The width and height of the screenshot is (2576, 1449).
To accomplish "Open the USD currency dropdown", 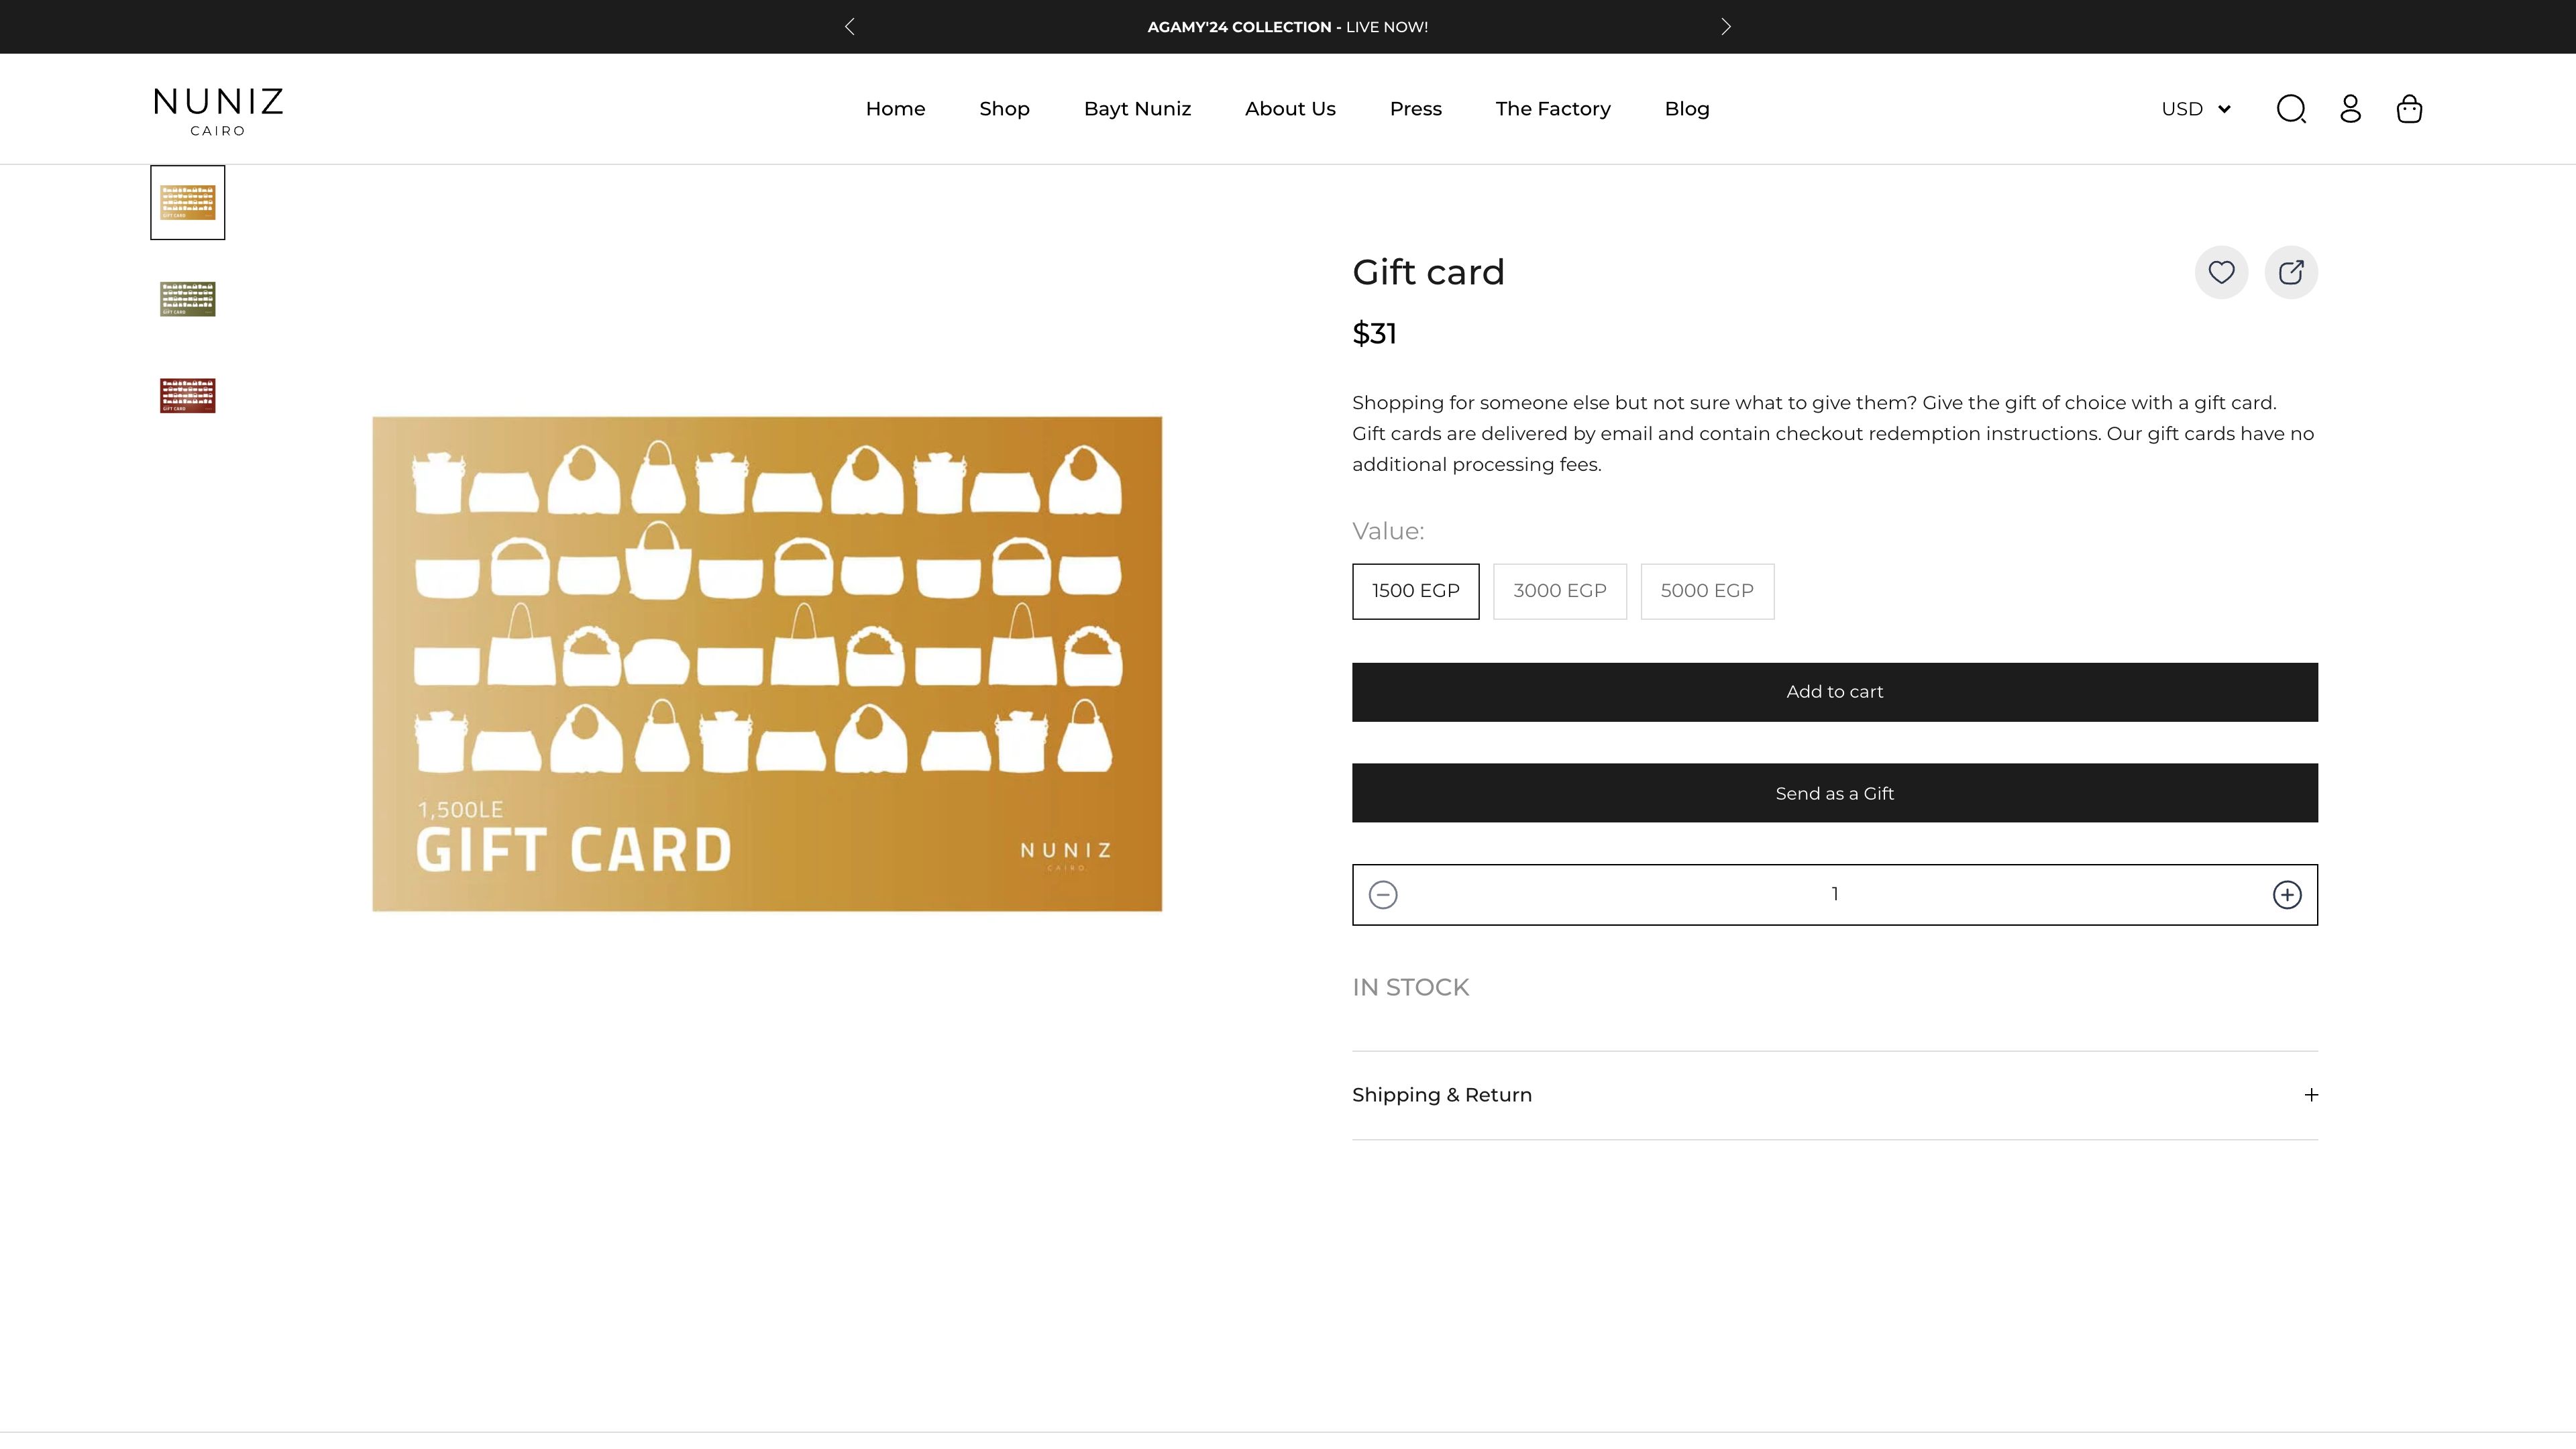I will tap(2195, 108).
